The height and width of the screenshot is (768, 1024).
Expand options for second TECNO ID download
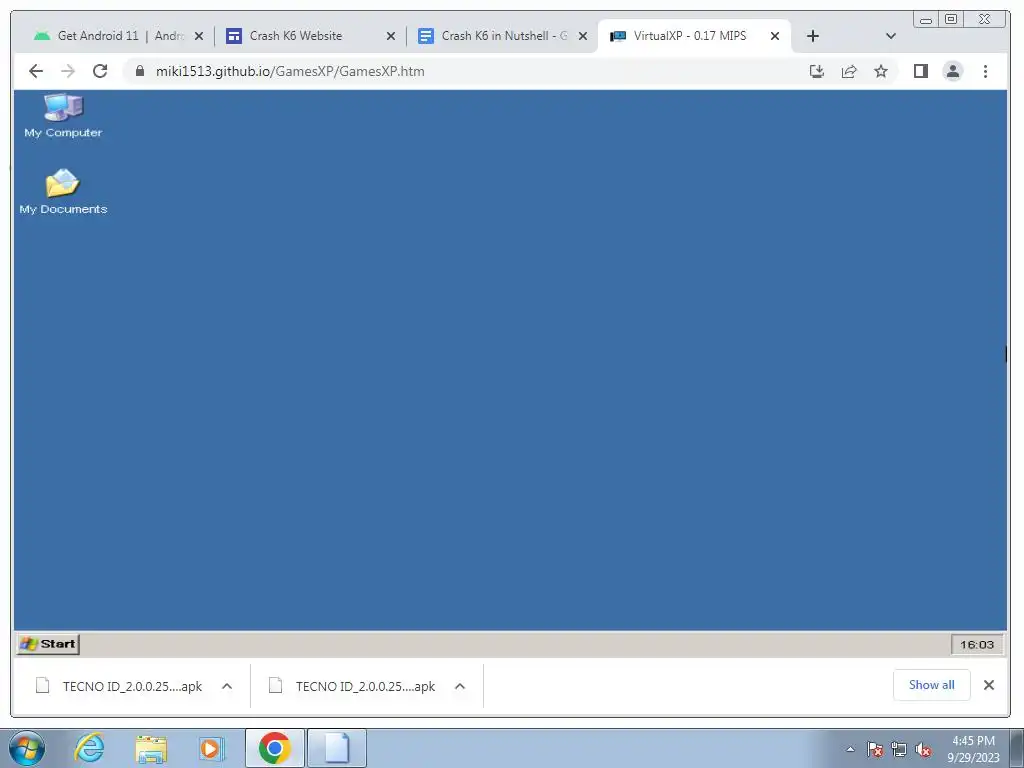click(460, 686)
